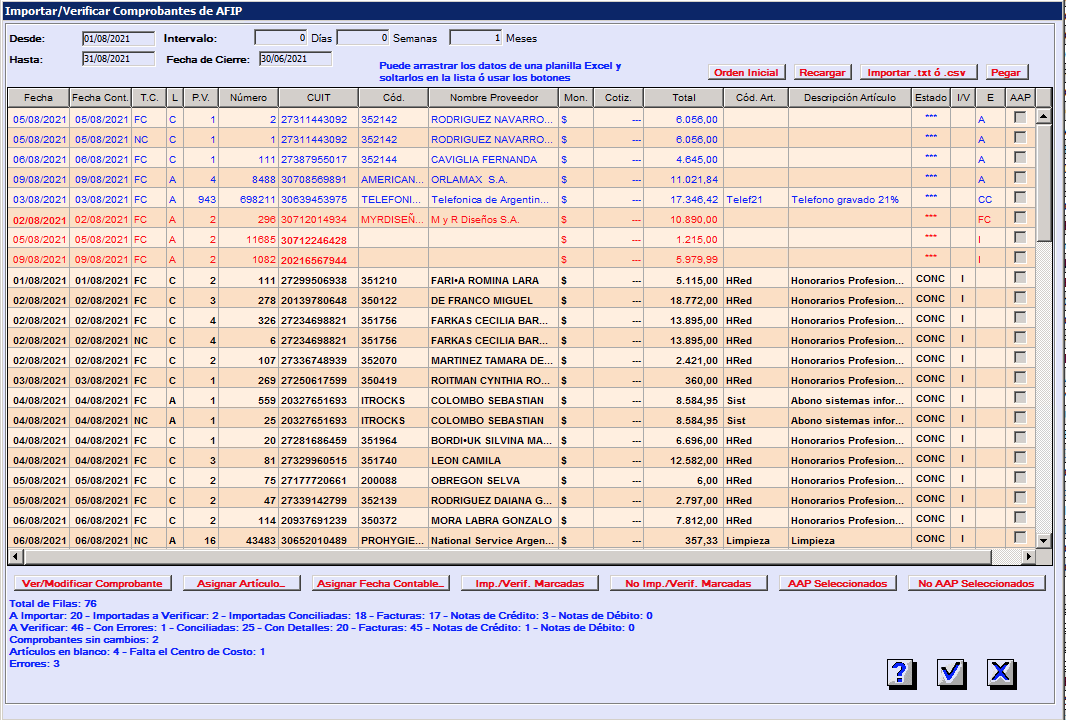Open Ver/Modificar Comprobante
This screenshot has height=720, width=1066.
pyautogui.click(x=92, y=583)
